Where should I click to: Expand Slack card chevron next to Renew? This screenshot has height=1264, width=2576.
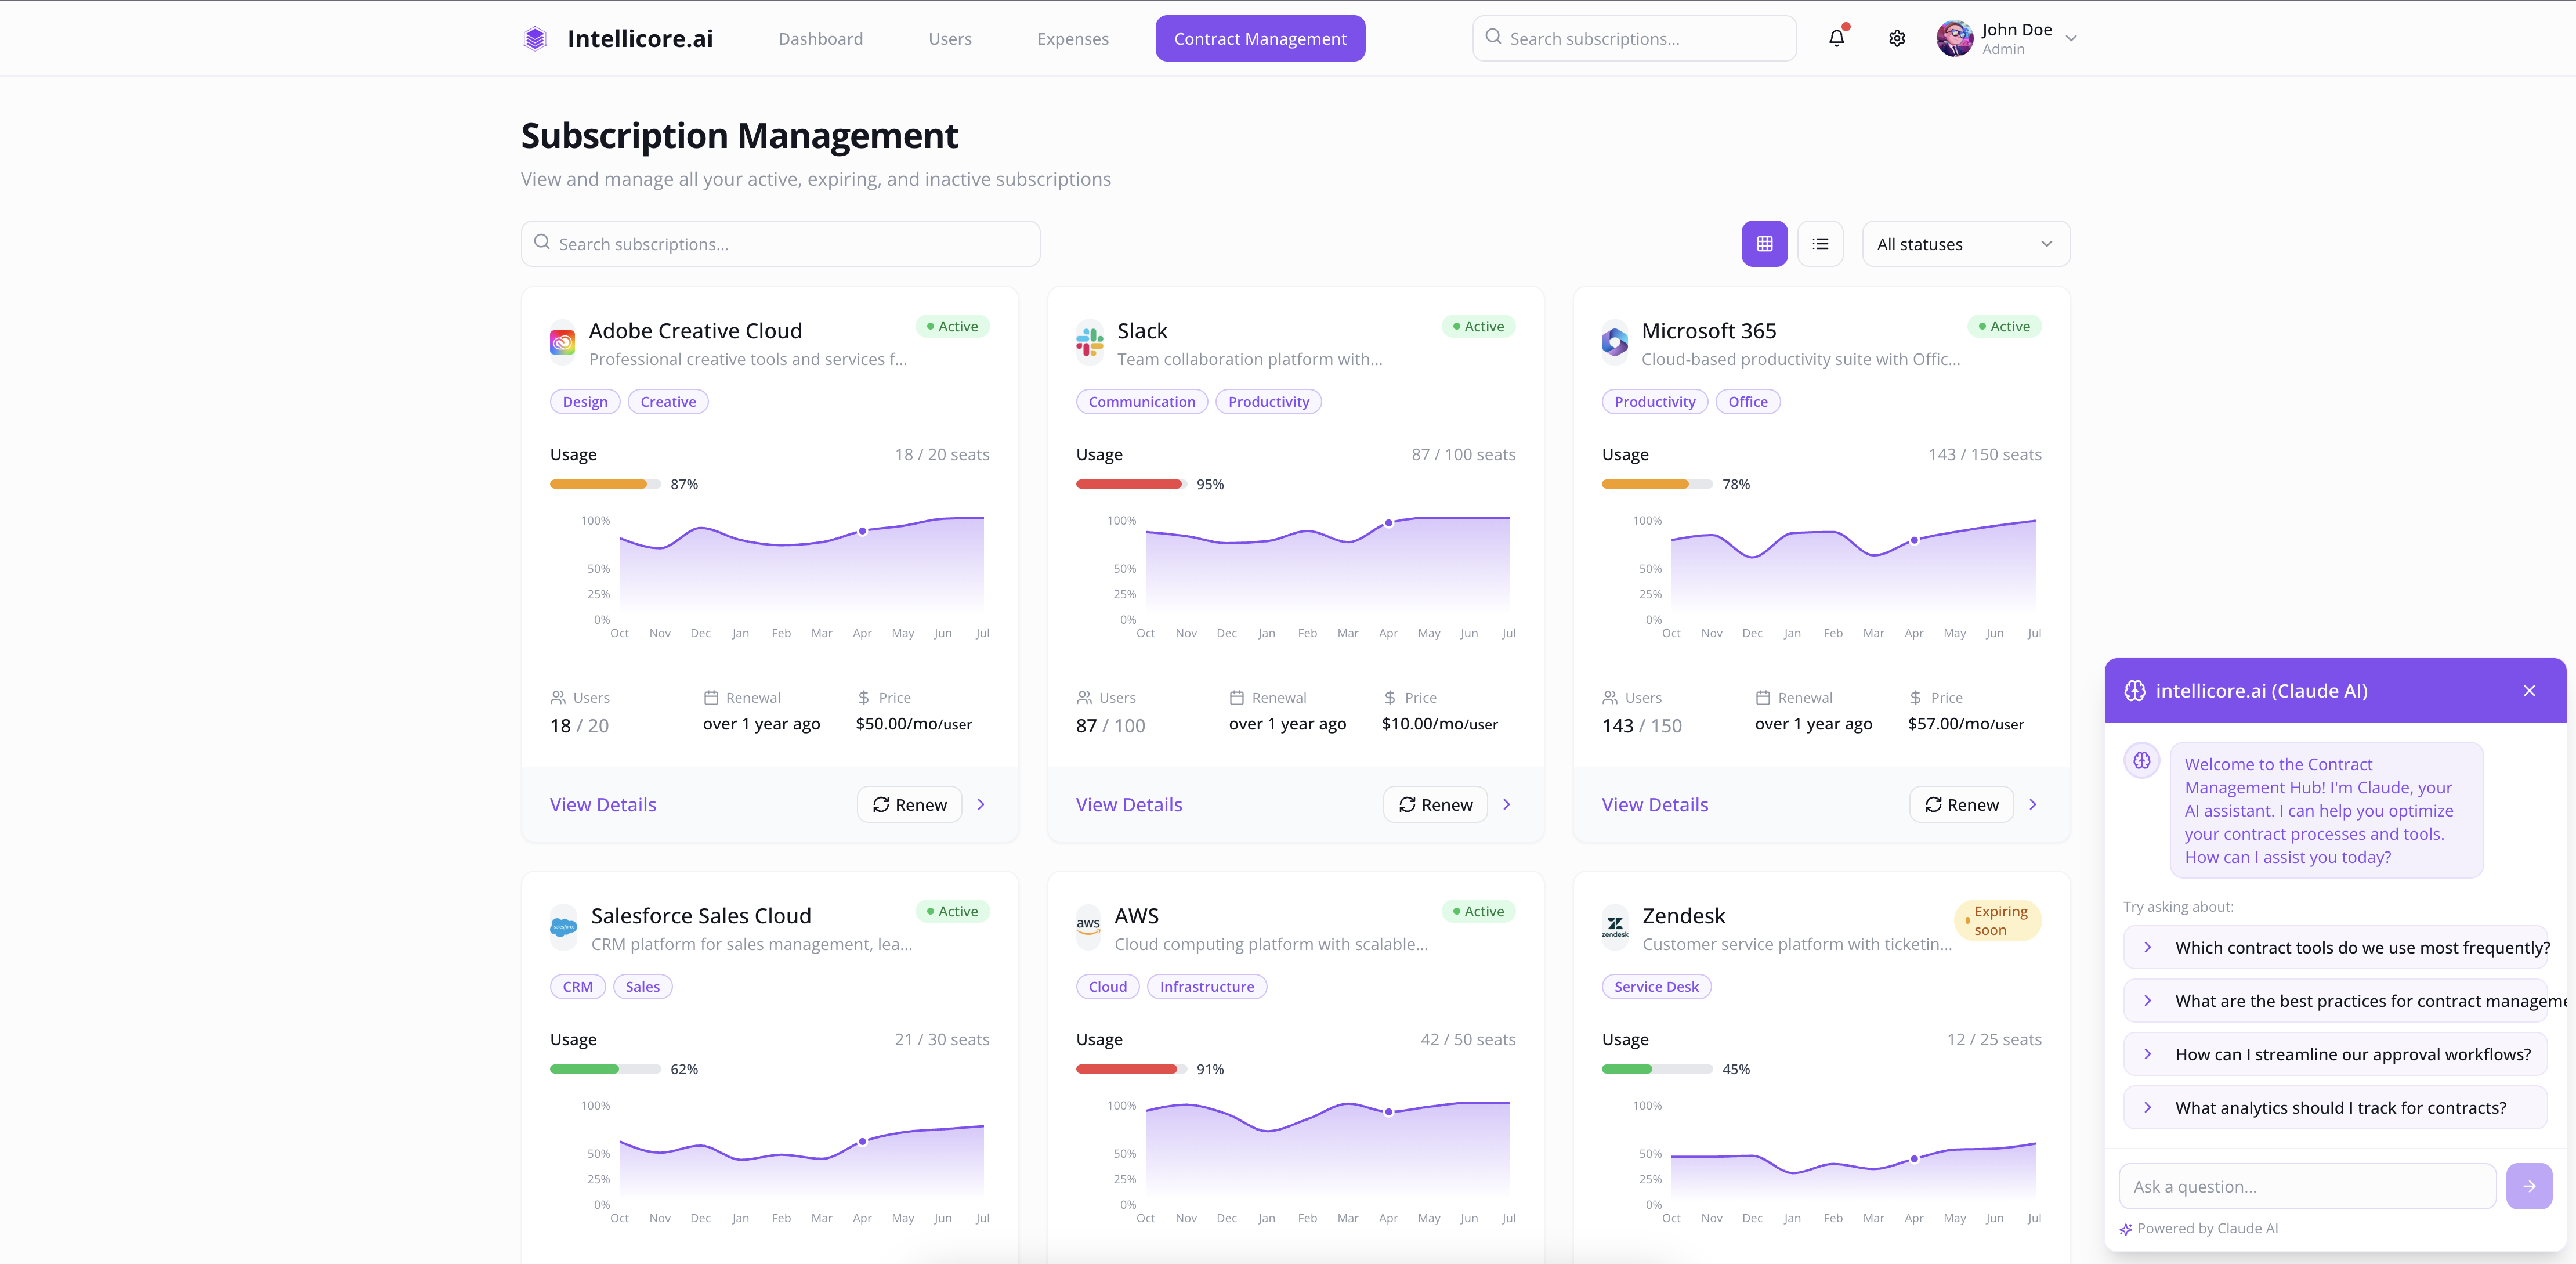tap(1507, 805)
